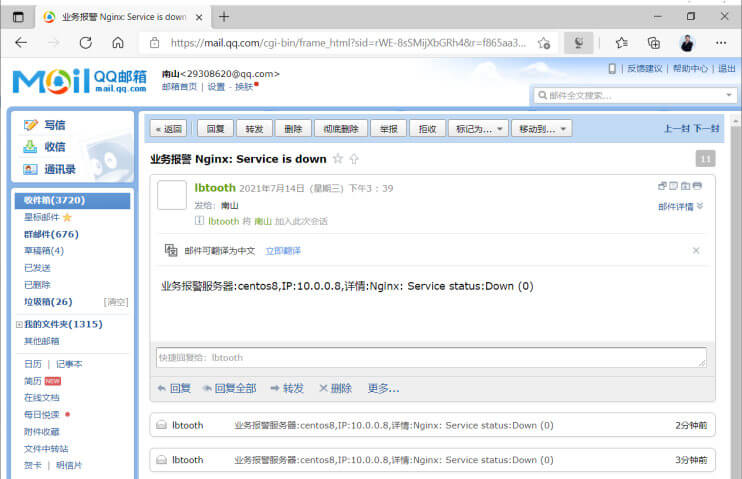Screen dimensions: 742x479
Task: Click the 上一封 previous mail link
Action: [677, 128]
